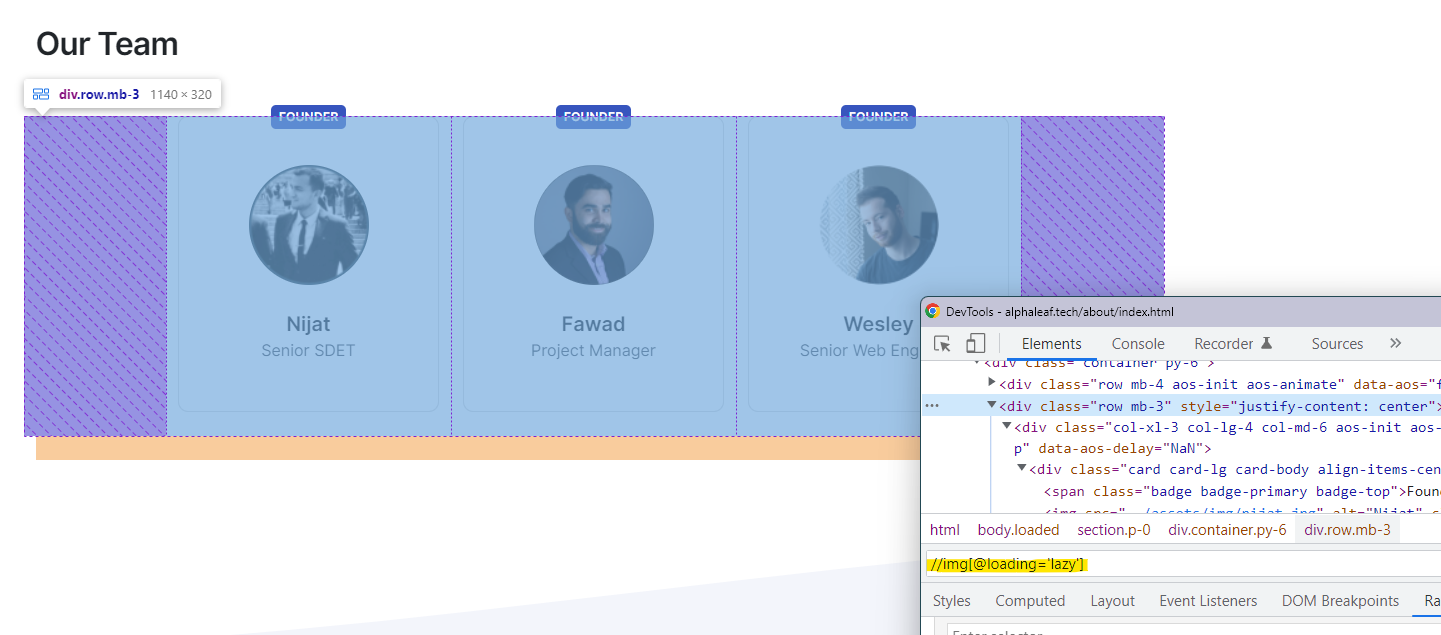
Task: Open the Sources tab
Action: 1337,344
